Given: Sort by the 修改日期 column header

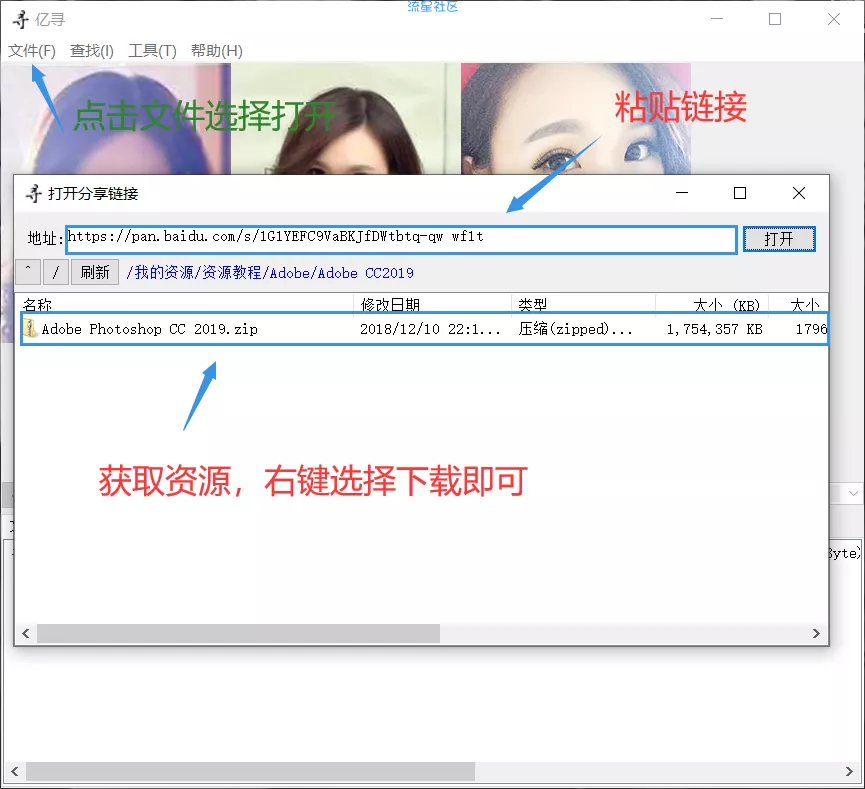Looking at the screenshot, I should coord(432,305).
